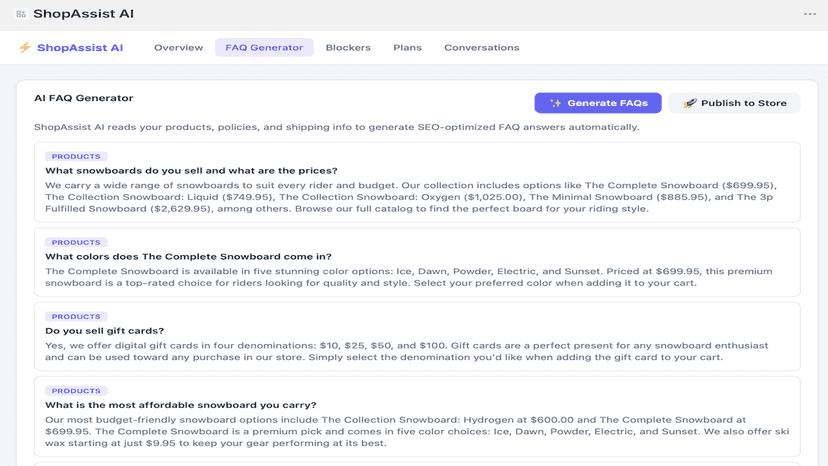Screen dimensions: 828x466
Task: Switch to the Blockers tab
Action: (348, 48)
